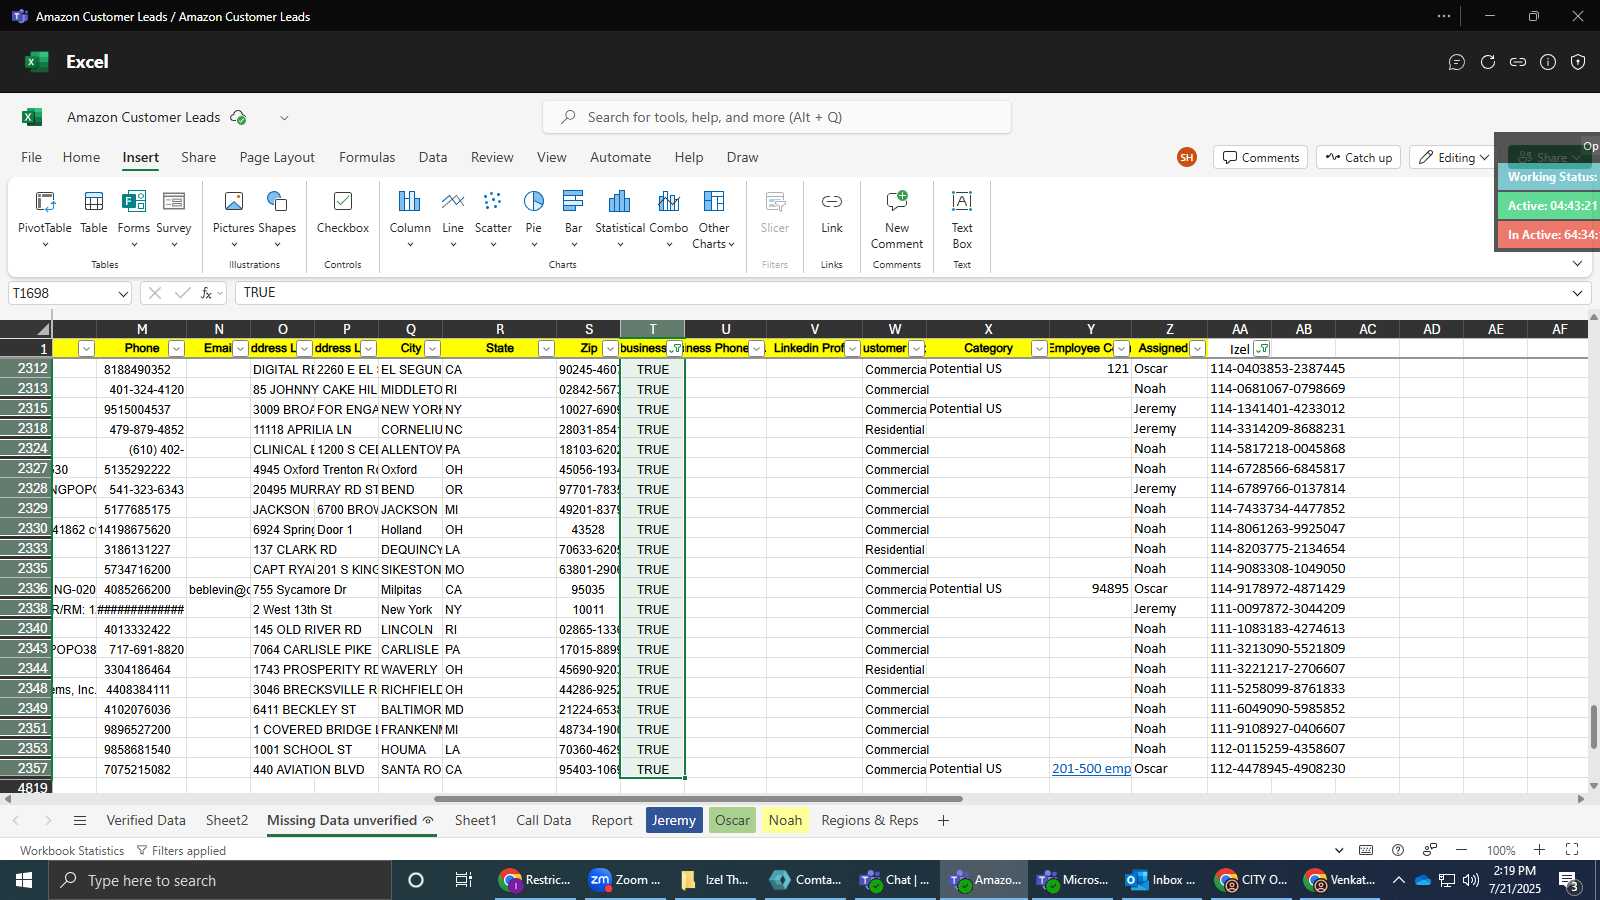Open the Data ribbon tab
The image size is (1600, 900).
point(433,158)
